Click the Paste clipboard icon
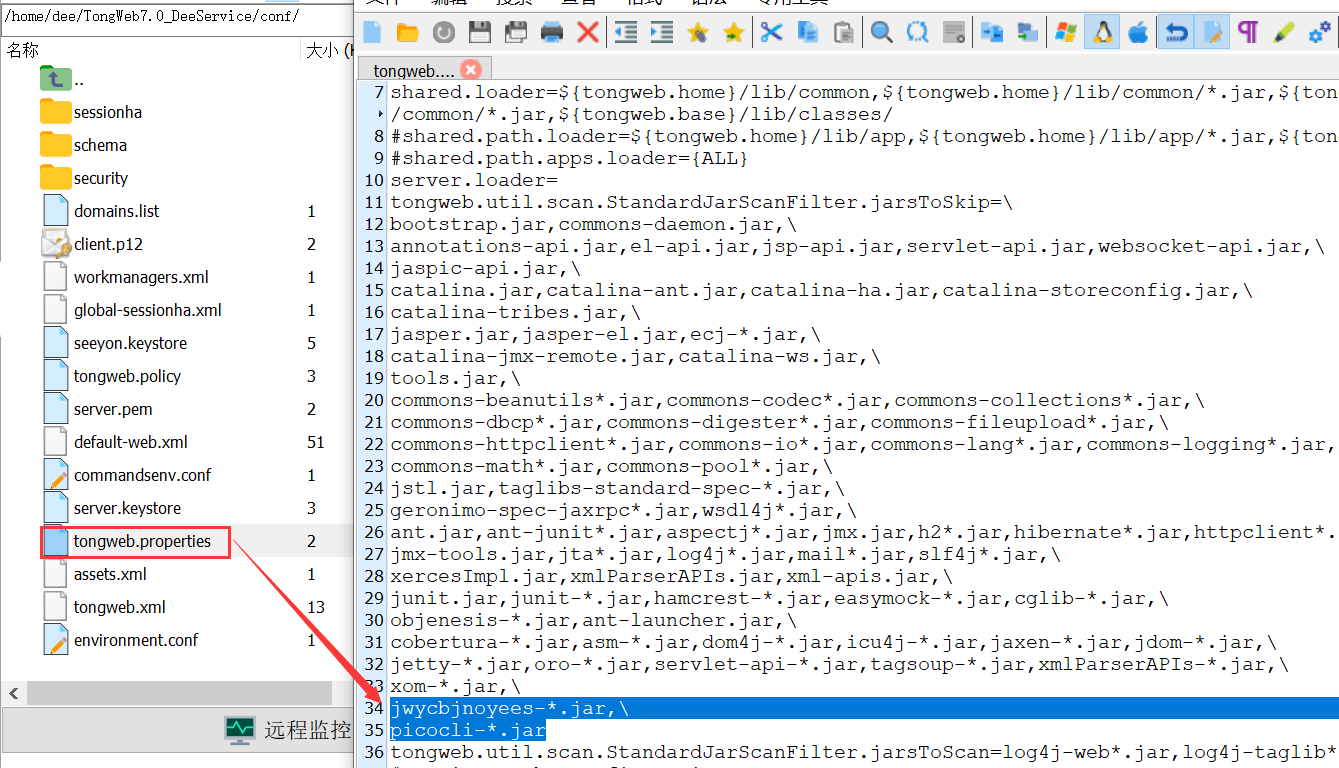Viewport: 1339px width, 768px height. 843,33
